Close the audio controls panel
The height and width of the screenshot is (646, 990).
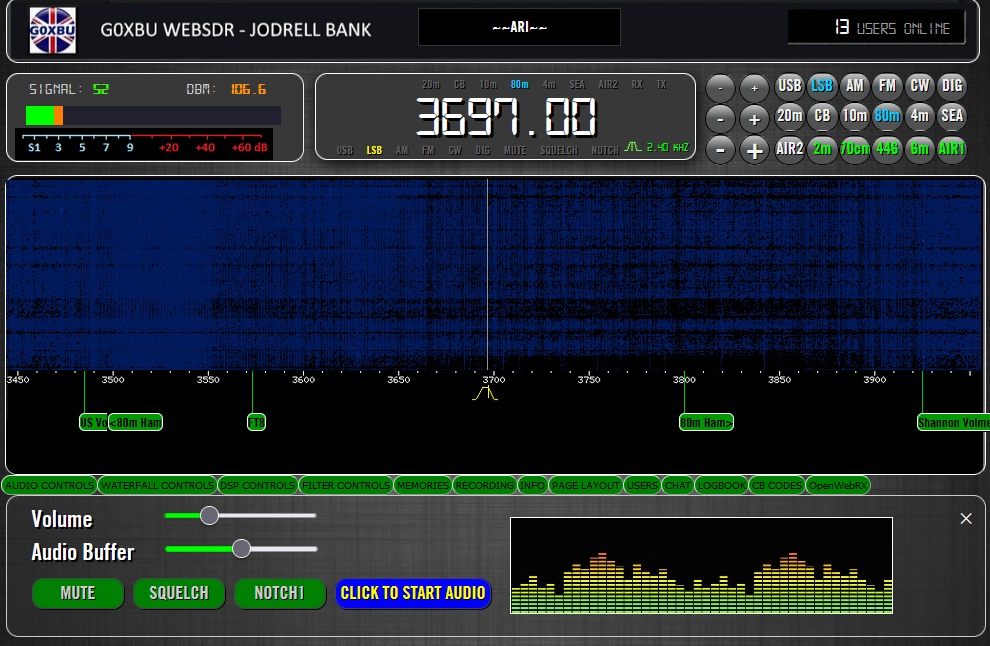click(965, 518)
